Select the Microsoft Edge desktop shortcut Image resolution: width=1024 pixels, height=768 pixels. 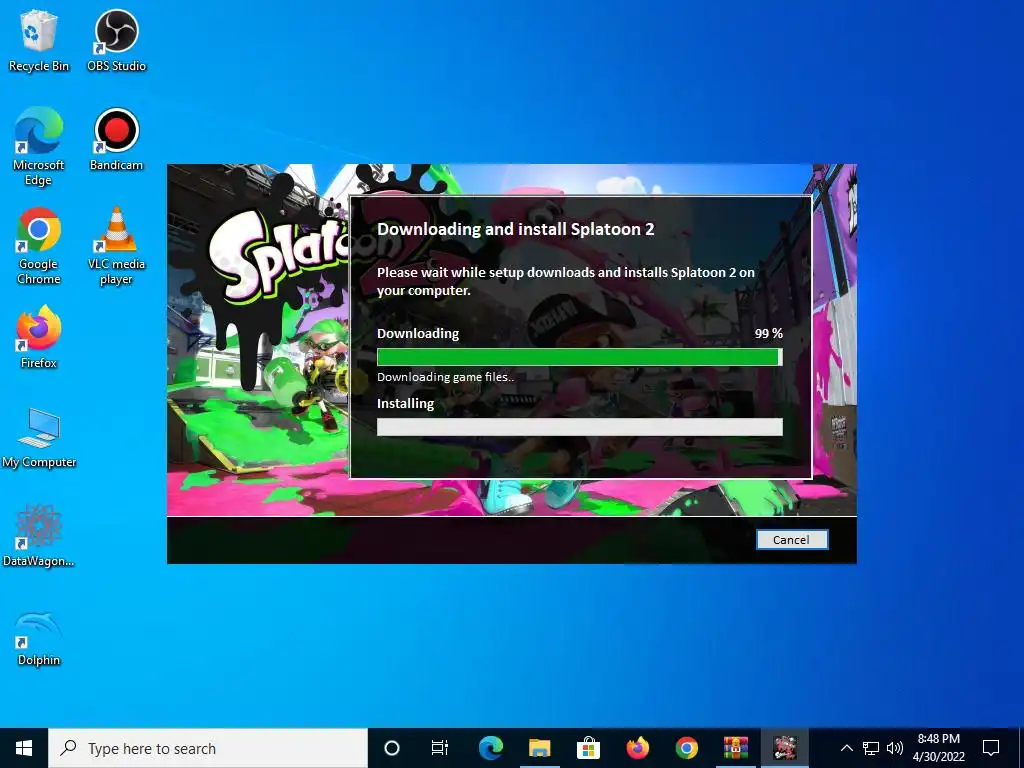click(39, 148)
